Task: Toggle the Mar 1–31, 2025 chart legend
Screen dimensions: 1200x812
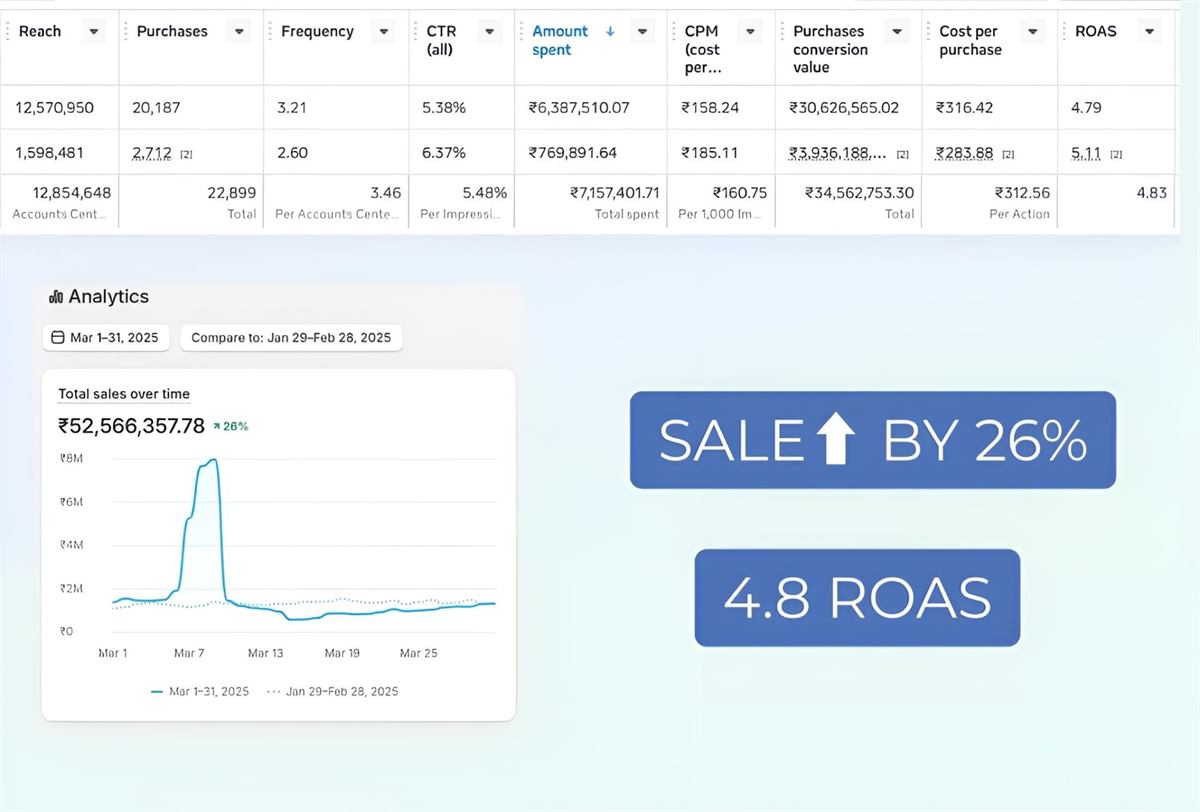Action: (x=205, y=691)
